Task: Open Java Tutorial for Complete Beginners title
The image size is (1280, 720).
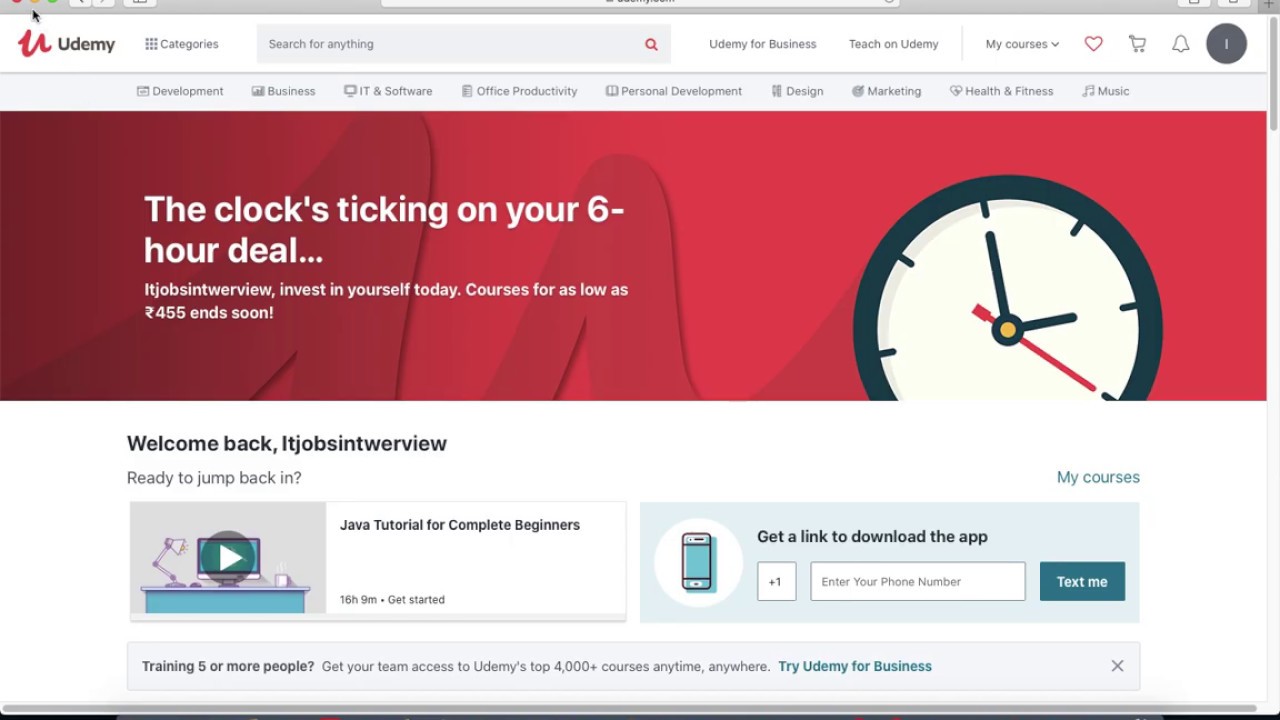Action: pos(460,525)
